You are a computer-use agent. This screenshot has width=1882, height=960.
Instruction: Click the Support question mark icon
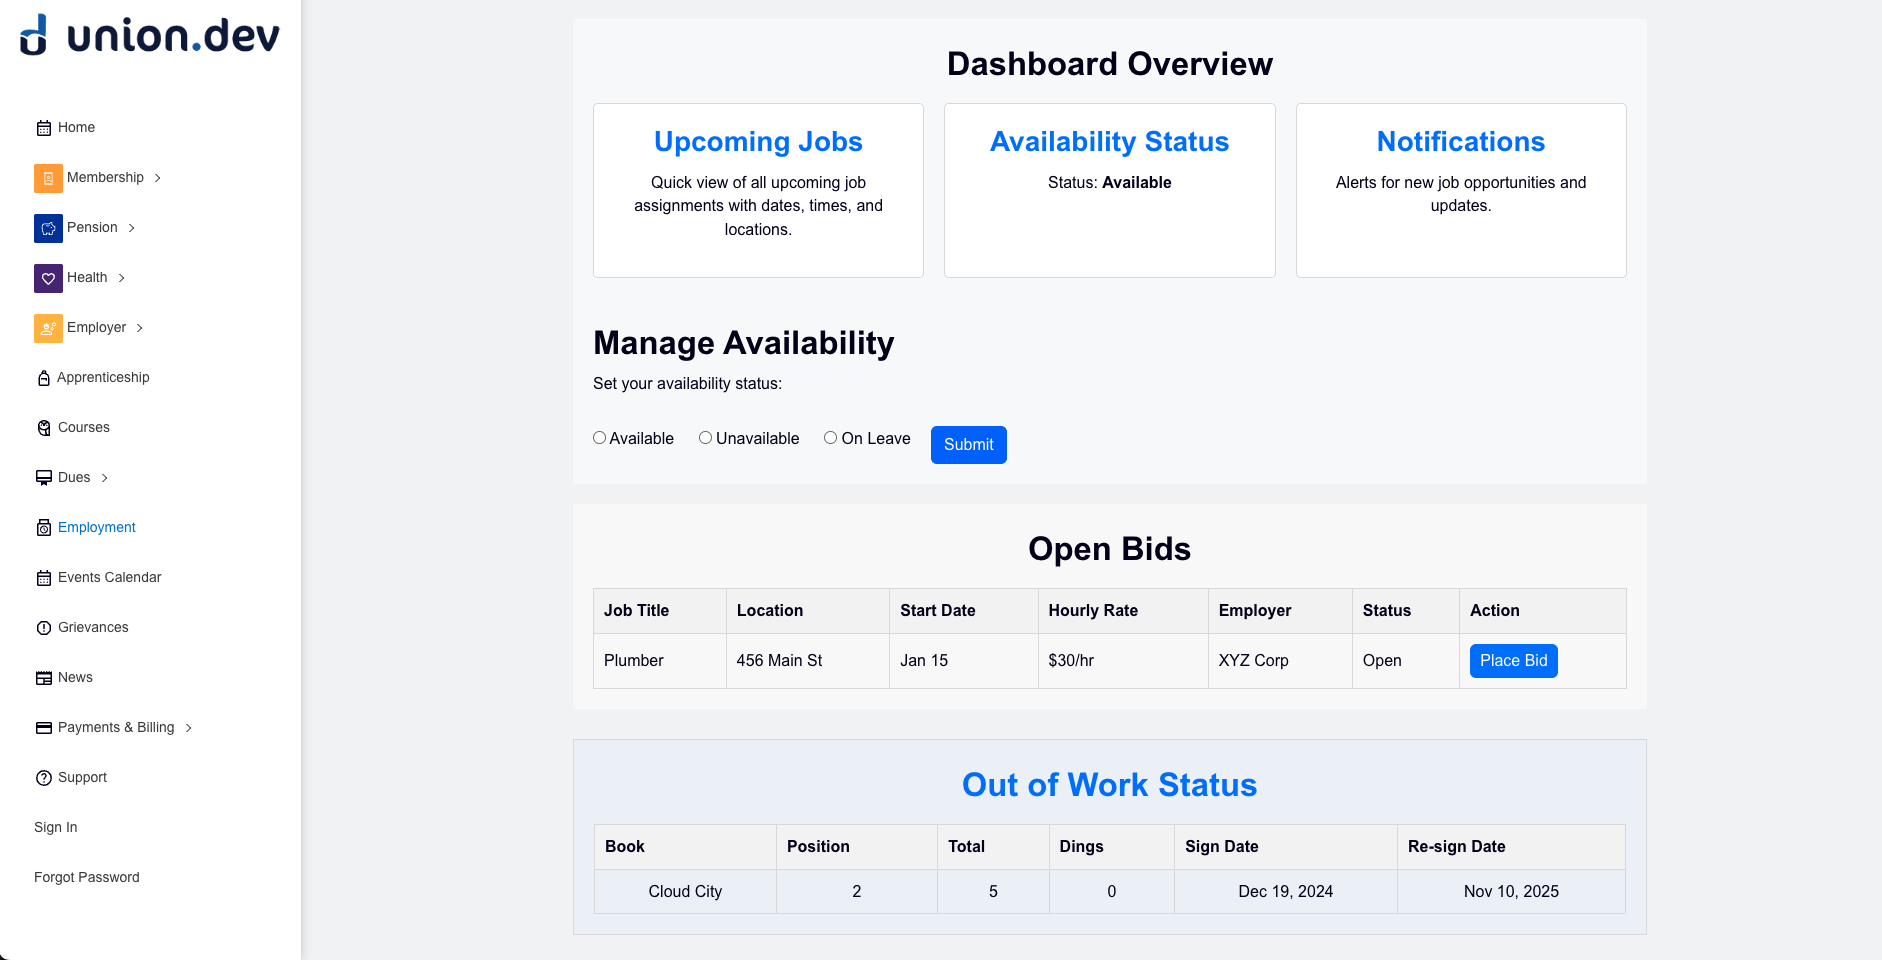[x=44, y=778]
